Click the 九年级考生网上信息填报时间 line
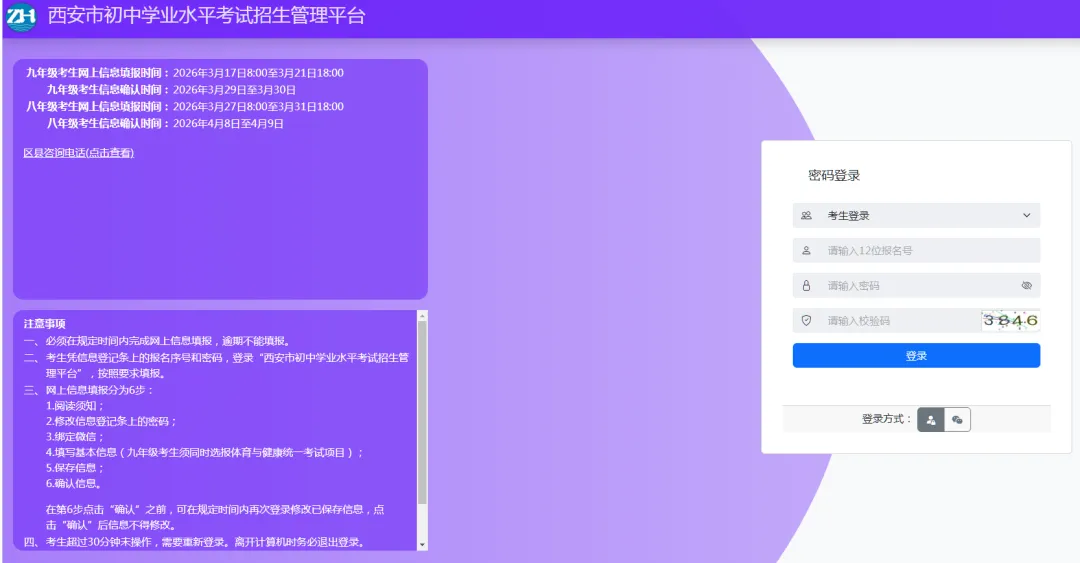The height and width of the screenshot is (563, 1080). pos(185,73)
